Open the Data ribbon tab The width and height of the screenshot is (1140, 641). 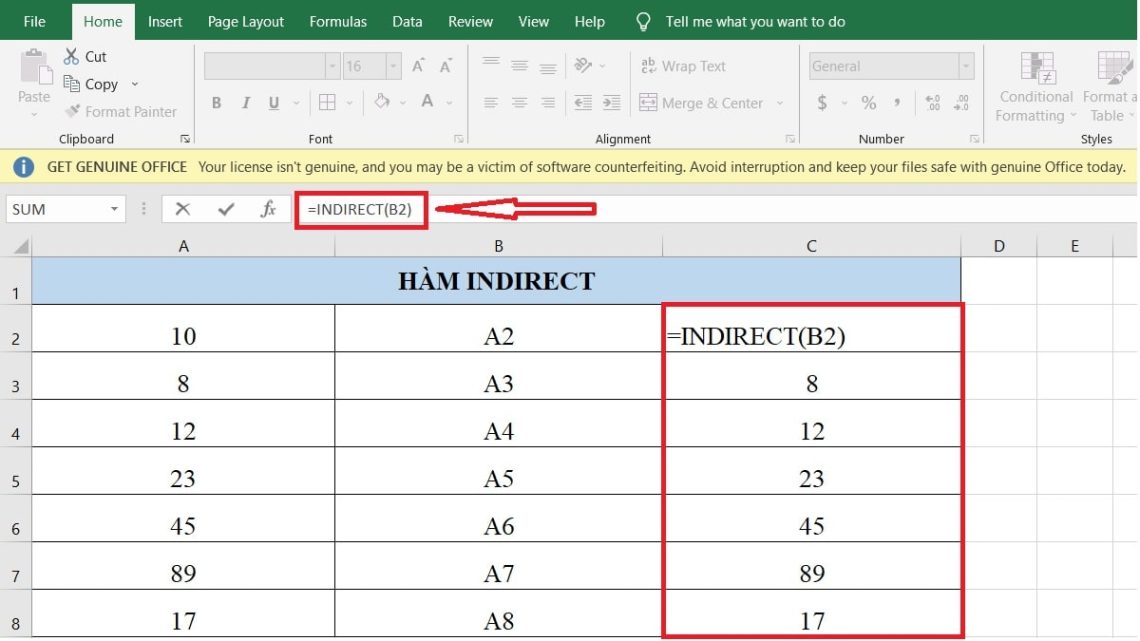point(406,21)
